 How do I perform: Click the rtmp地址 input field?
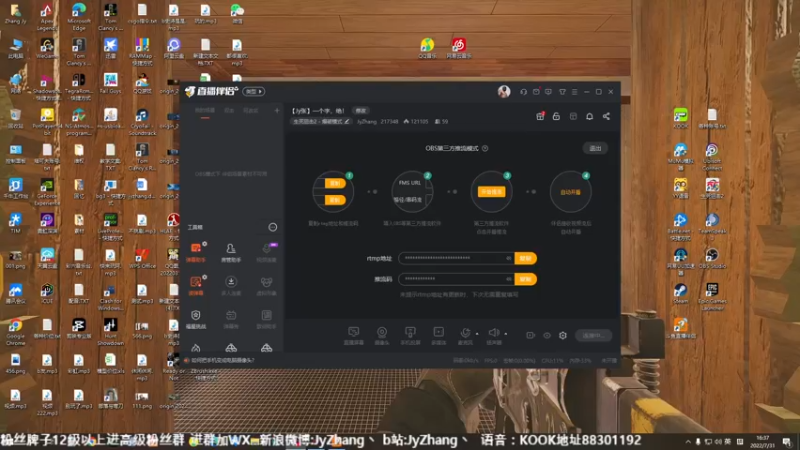click(x=457, y=258)
